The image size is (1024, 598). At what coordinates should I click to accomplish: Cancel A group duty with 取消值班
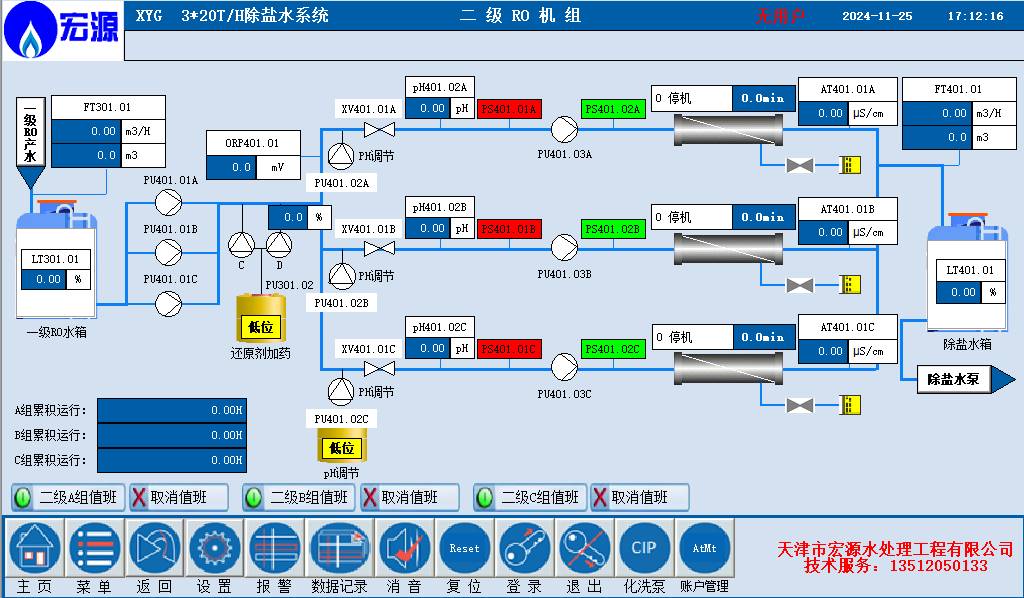tap(179, 497)
